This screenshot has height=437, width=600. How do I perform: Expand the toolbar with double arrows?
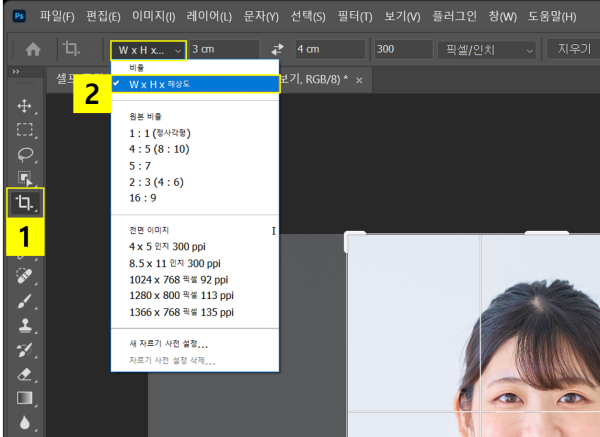tap(16, 72)
